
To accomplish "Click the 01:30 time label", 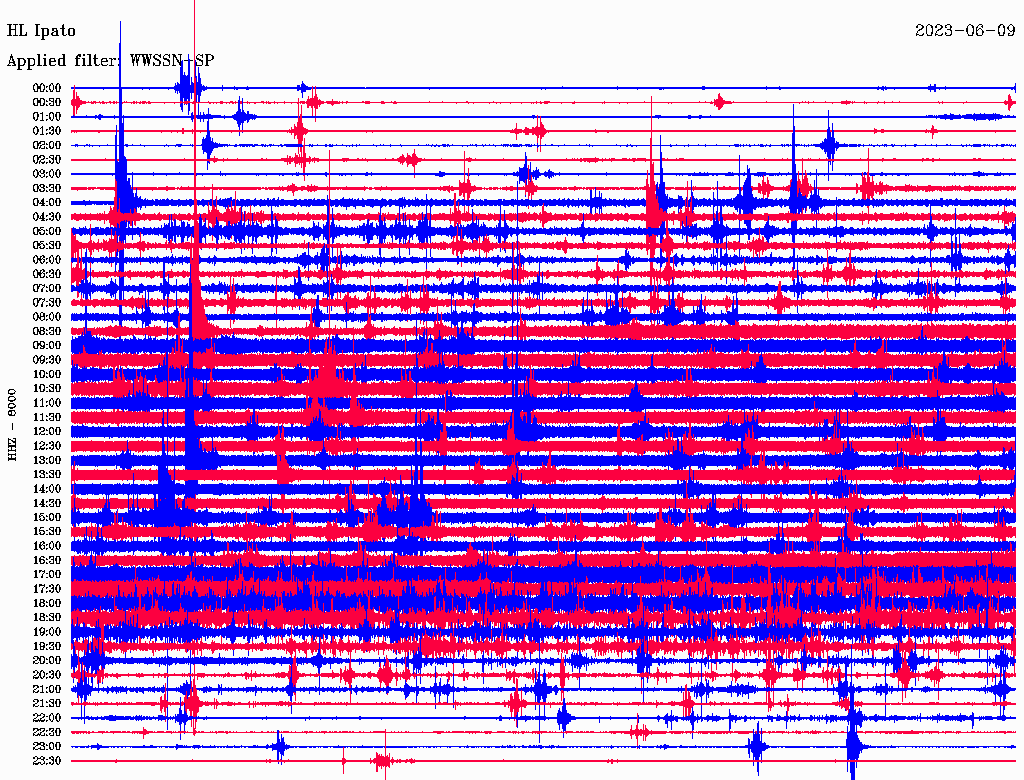I will 47,131.
